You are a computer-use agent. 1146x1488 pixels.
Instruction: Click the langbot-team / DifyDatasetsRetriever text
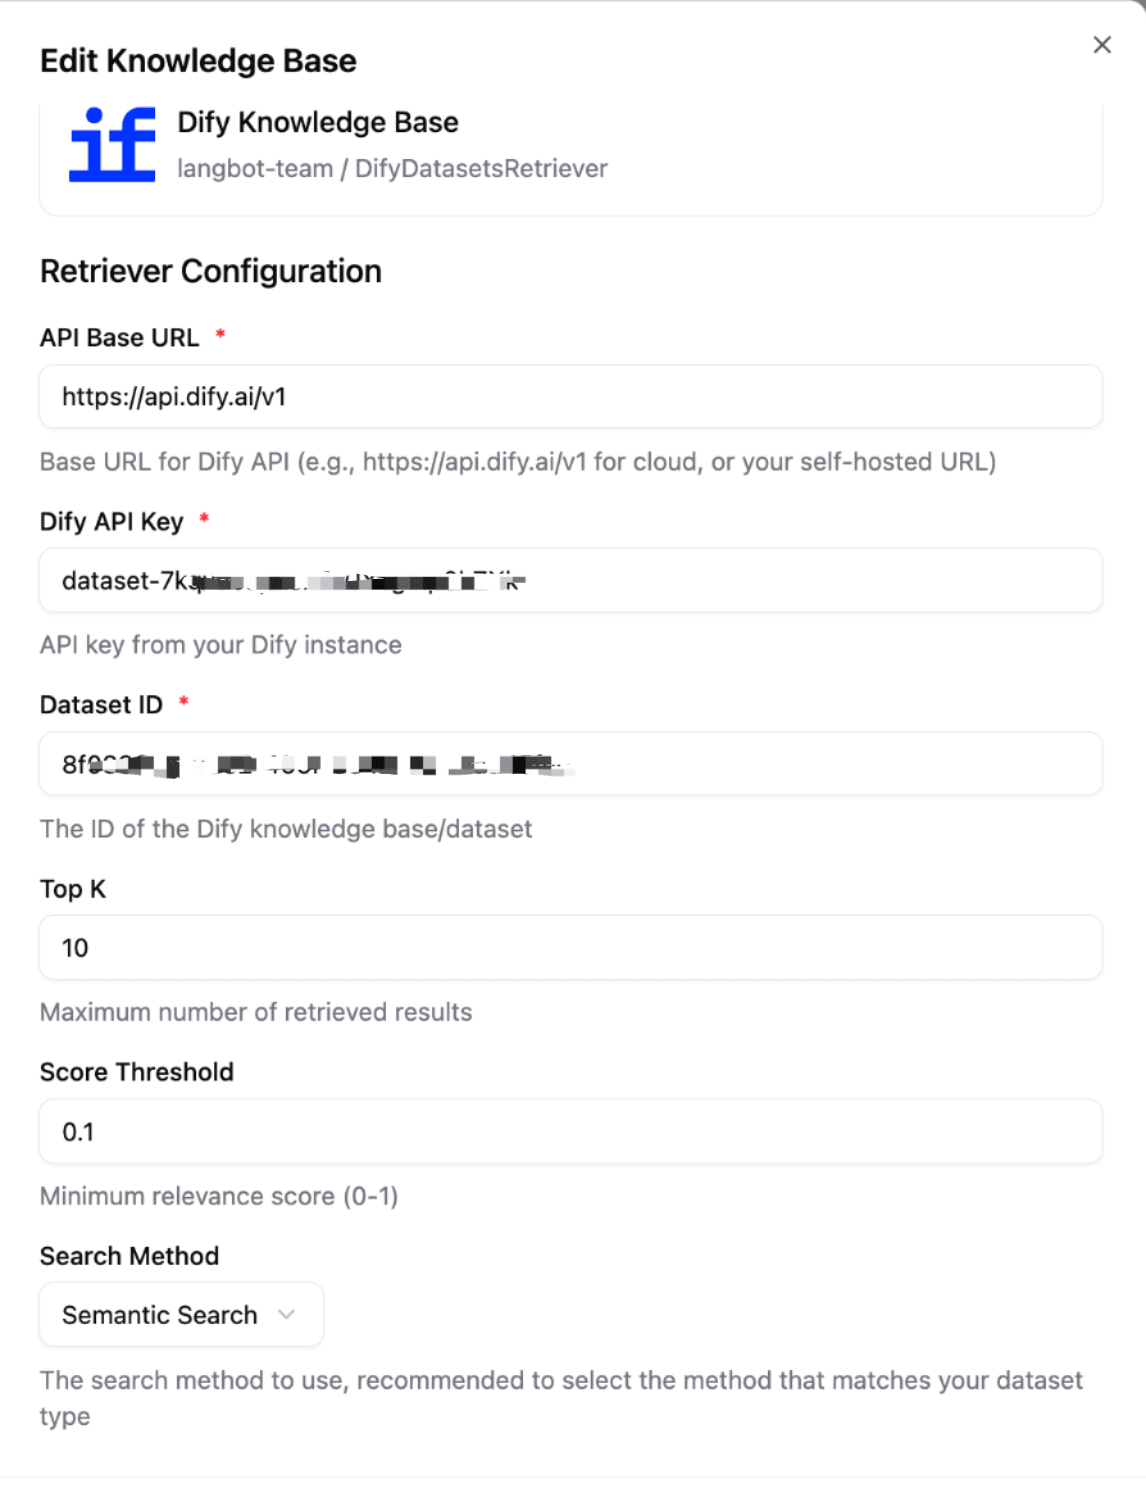[392, 168]
